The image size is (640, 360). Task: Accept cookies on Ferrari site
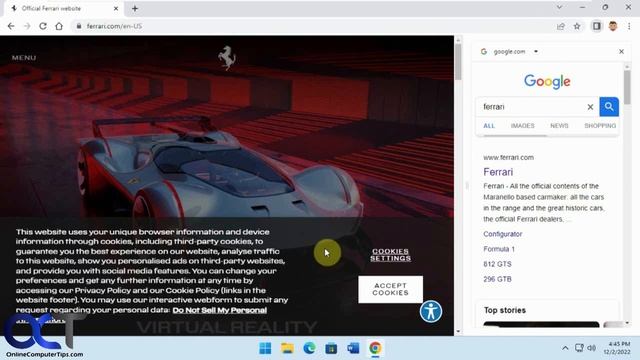pos(391,289)
